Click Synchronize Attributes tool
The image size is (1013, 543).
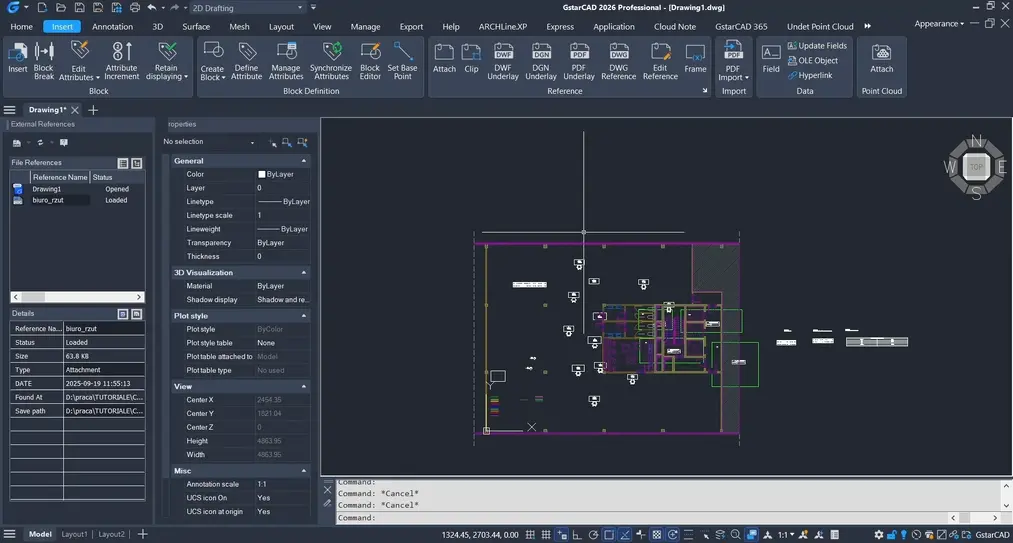331,60
